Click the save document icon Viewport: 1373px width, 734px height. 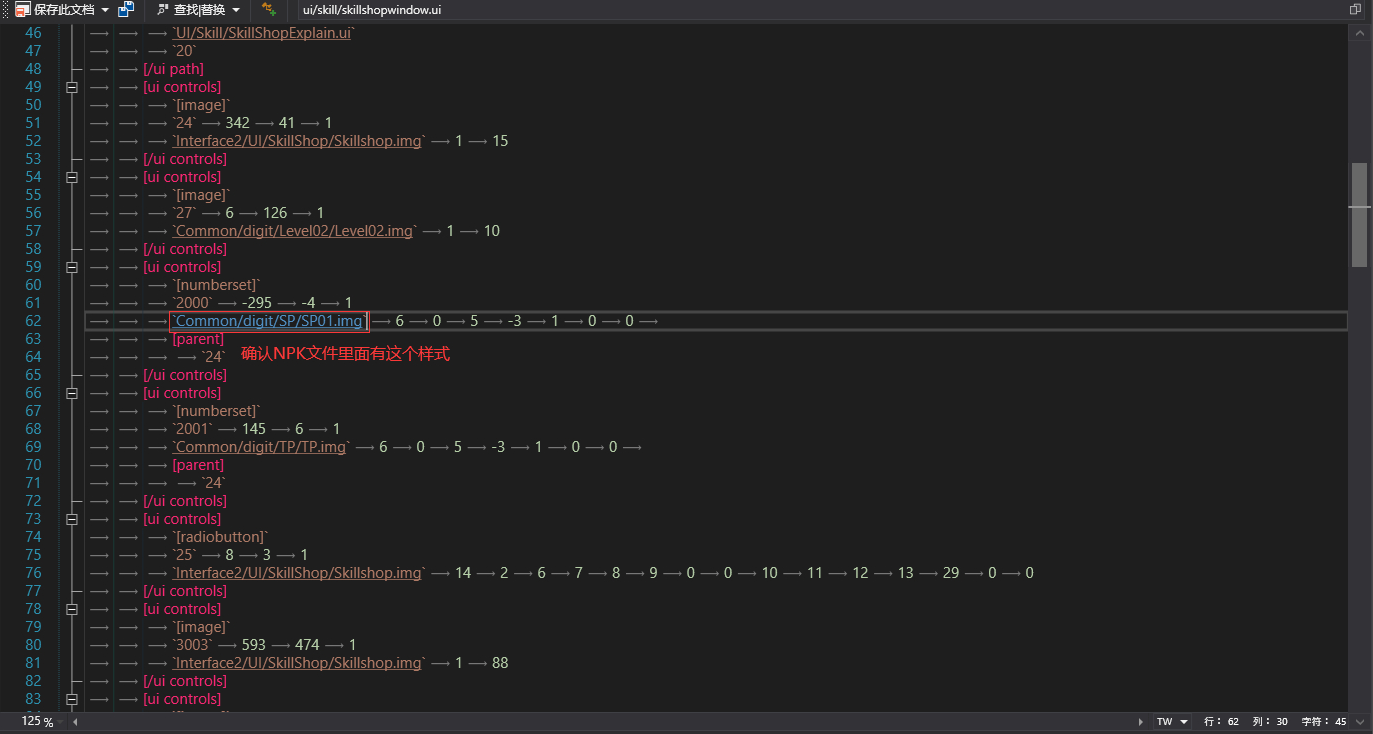21,10
